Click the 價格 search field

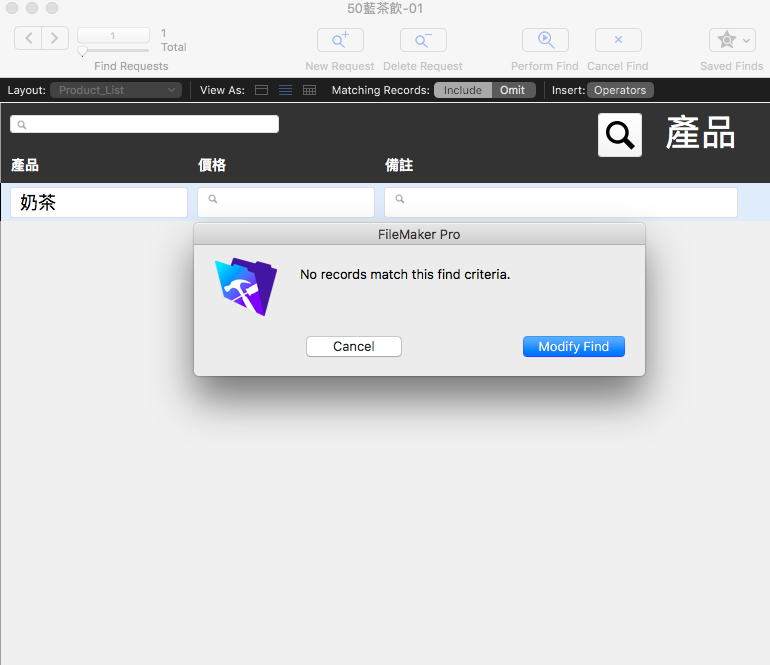(x=286, y=202)
